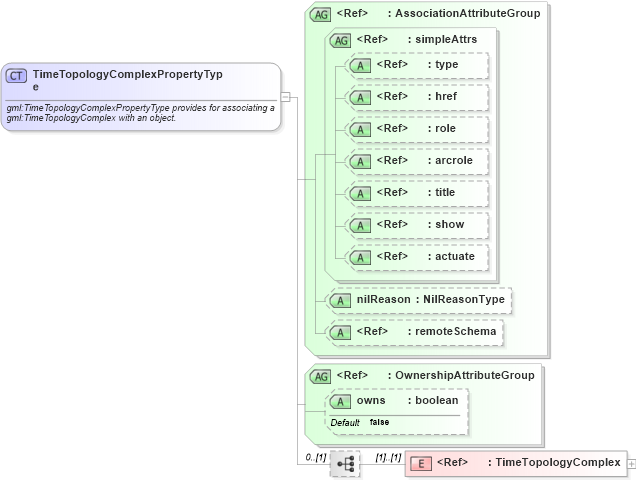Click the 0..[1] cardinality label
Screen dimensions: 636x481
pyautogui.click(x=316, y=457)
